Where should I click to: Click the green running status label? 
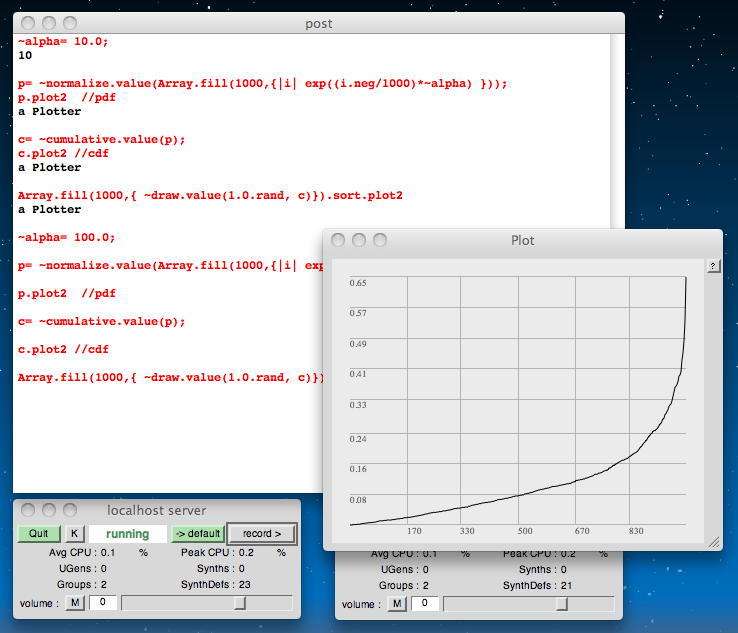128,534
